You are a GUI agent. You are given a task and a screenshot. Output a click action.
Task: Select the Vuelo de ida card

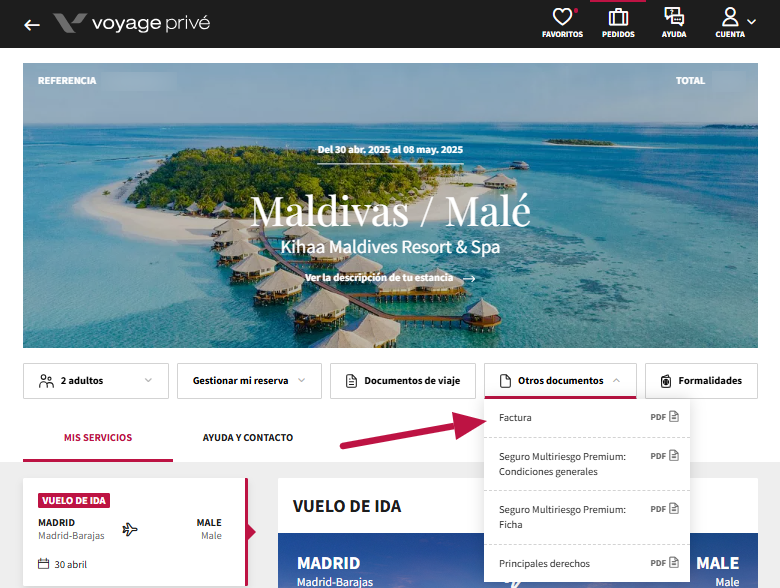point(135,532)
